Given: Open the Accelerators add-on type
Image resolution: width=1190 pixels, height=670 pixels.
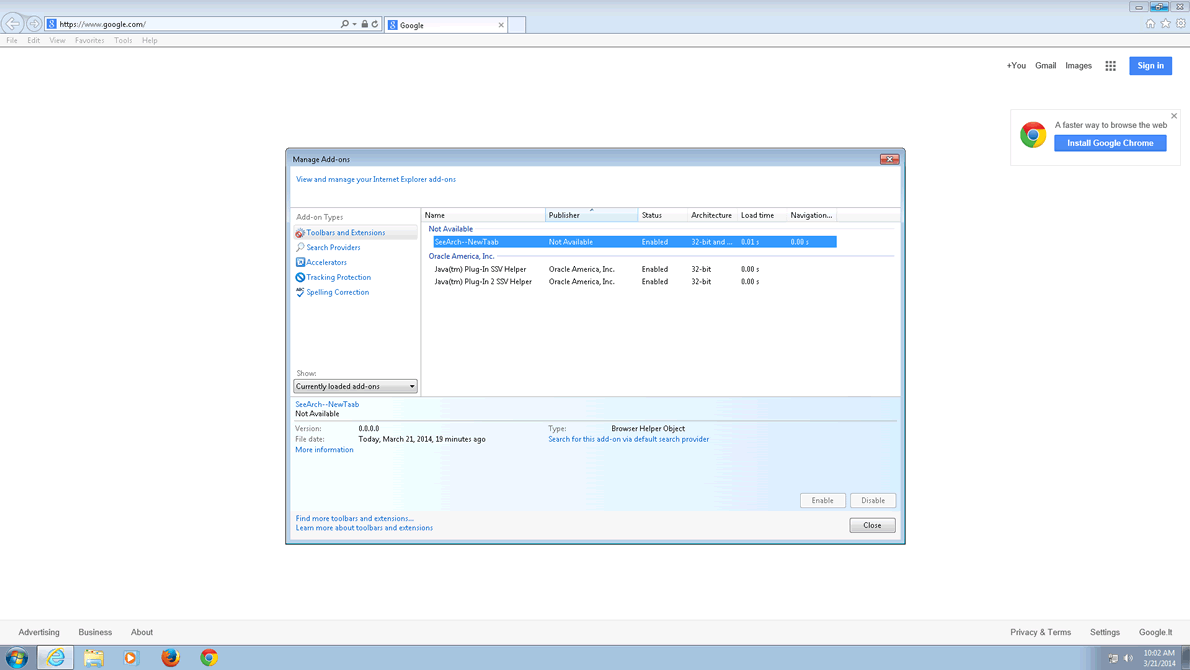Looking at the screenshot, I should click(x=326, y=263).
